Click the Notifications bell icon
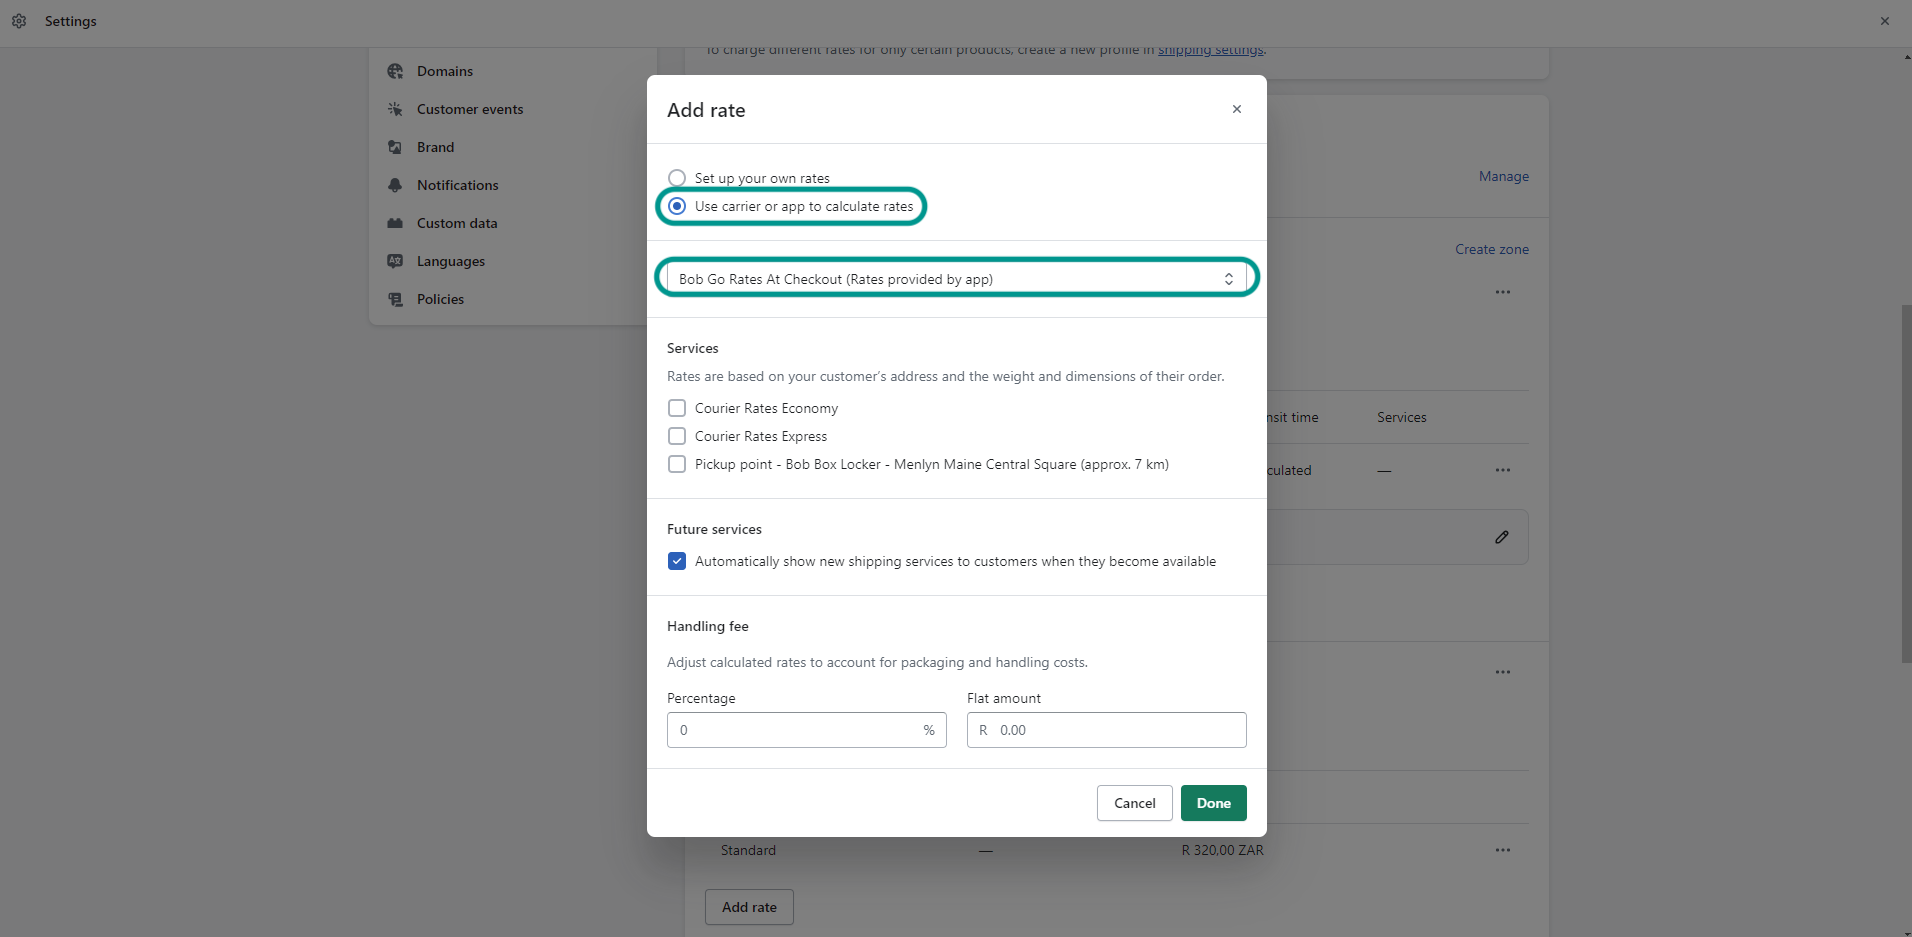 [x=395, y=185]
